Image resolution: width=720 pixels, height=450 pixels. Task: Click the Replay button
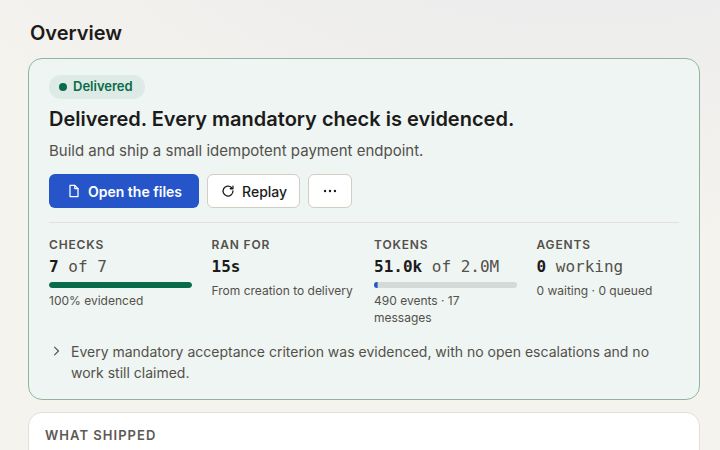click(x=253, y=191)
